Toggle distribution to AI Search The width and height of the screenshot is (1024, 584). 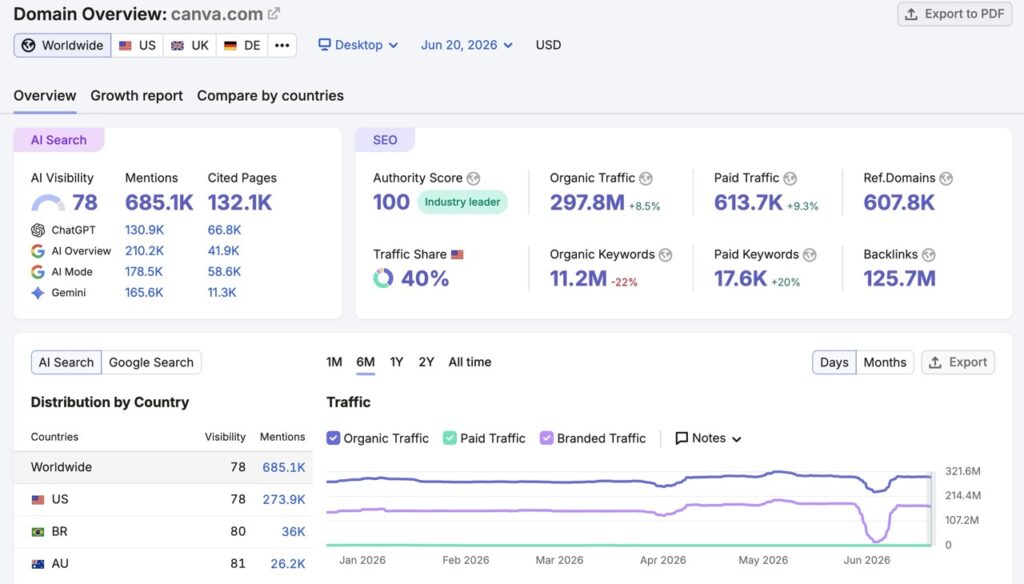click(66, 363)
